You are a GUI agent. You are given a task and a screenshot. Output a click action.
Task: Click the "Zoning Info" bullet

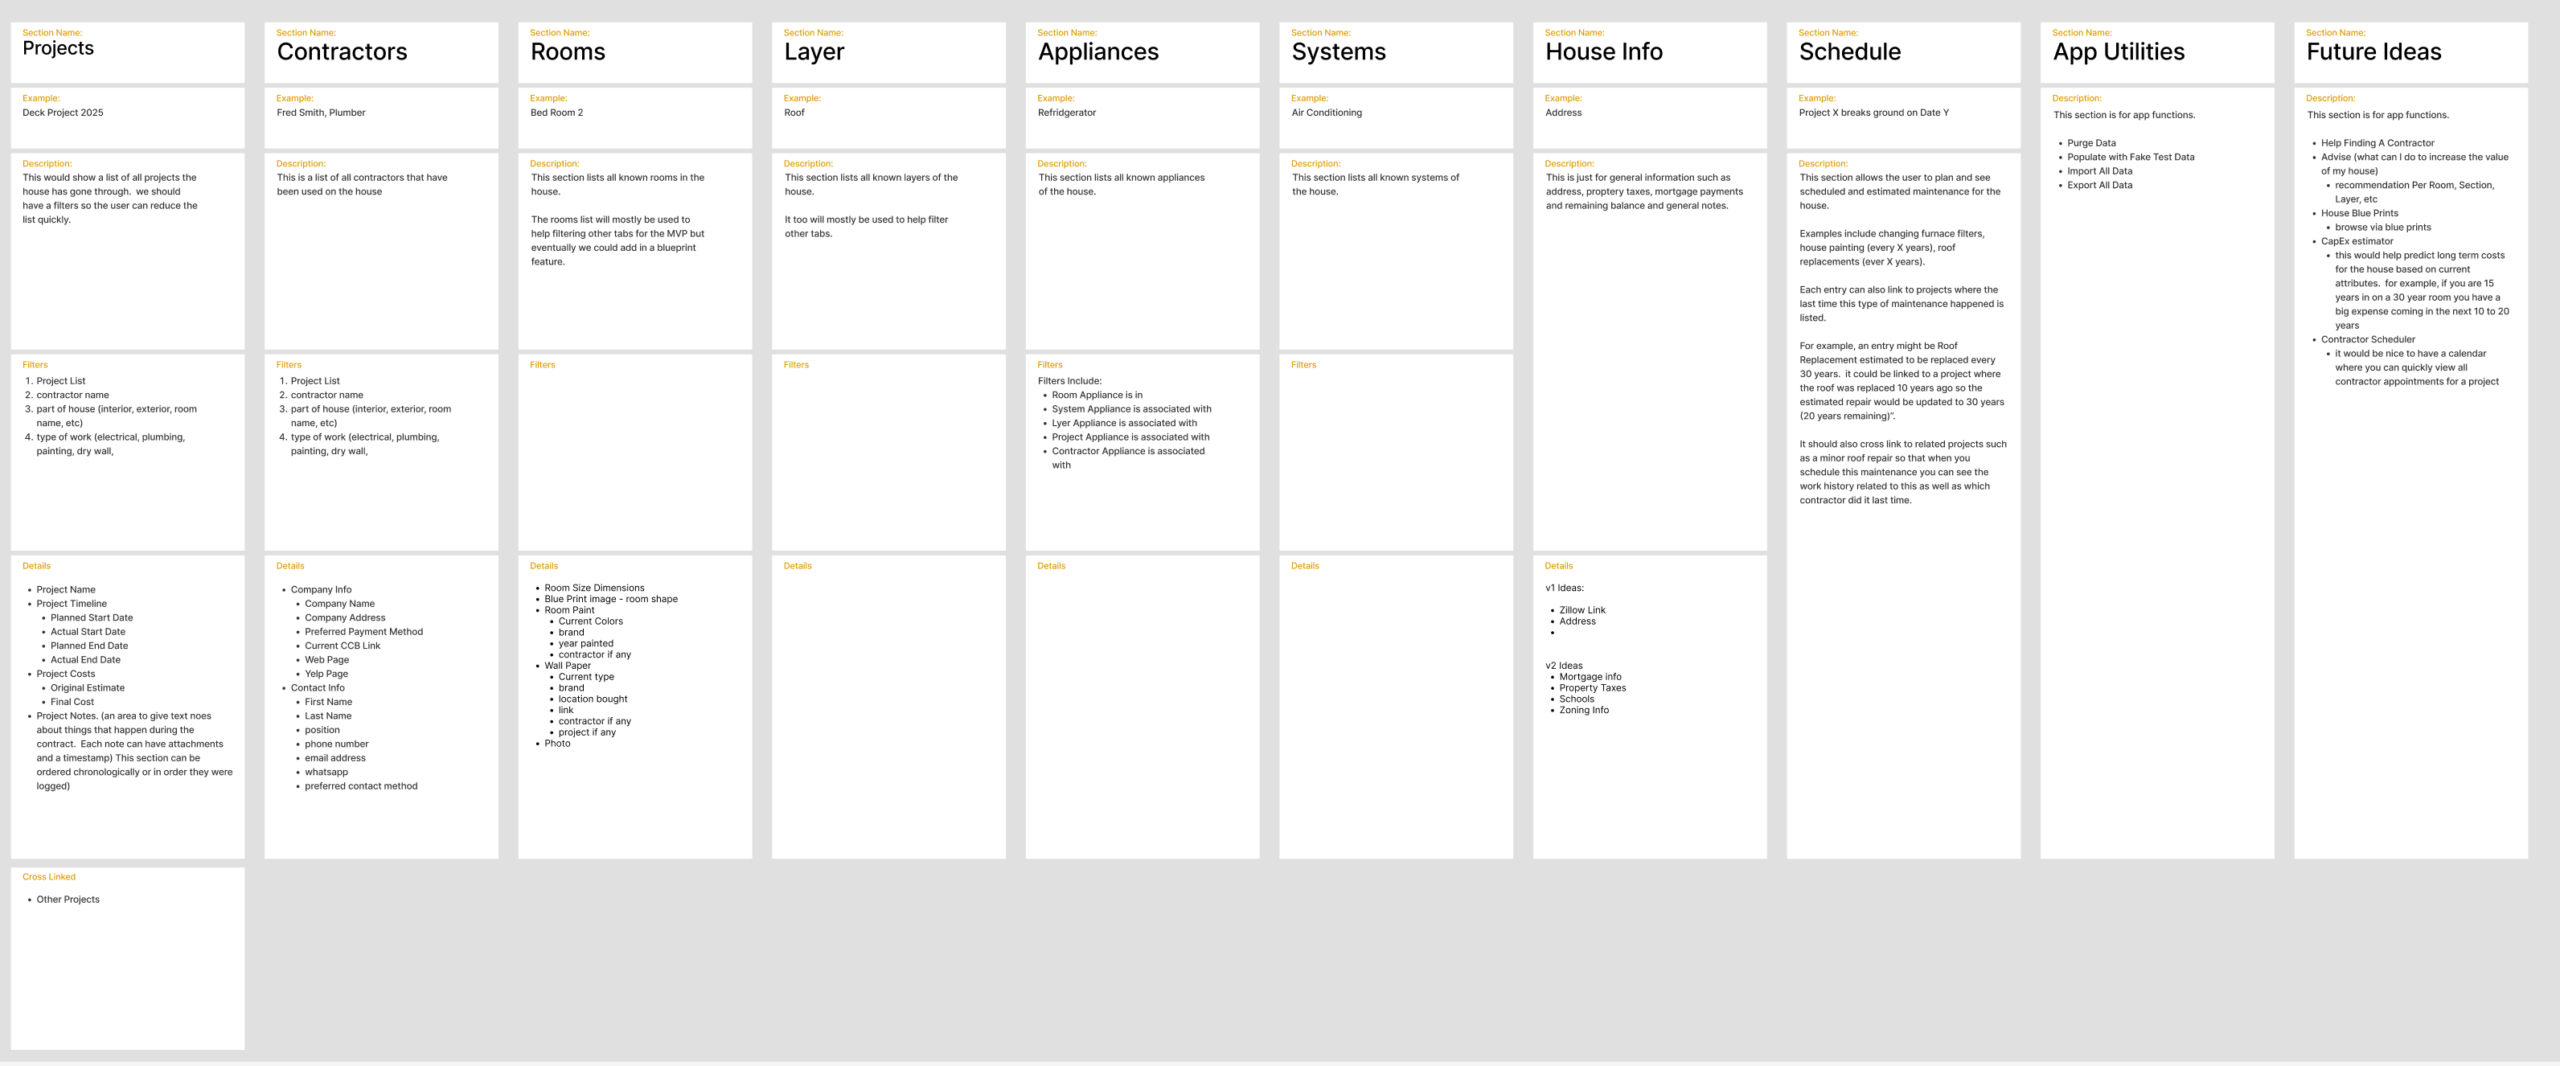[x=1584, y=710]
